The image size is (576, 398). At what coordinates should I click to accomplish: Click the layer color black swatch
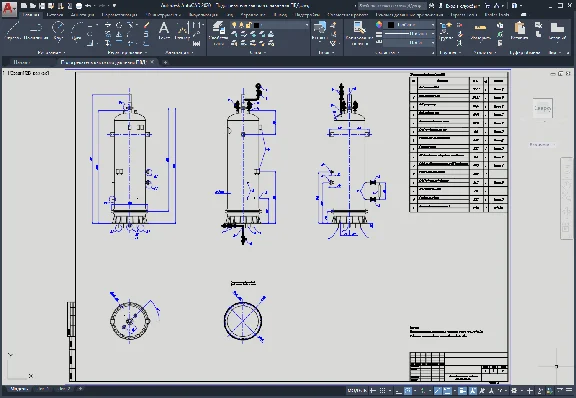(256, 25)
